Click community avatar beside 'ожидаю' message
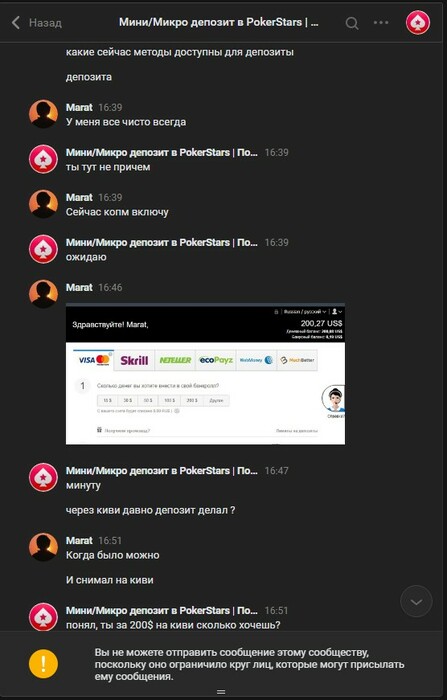447x700 pixels. [43, 249]
